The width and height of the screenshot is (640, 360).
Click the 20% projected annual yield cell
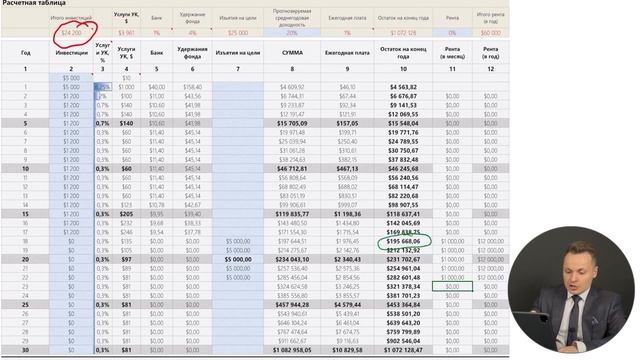point(292,33)
